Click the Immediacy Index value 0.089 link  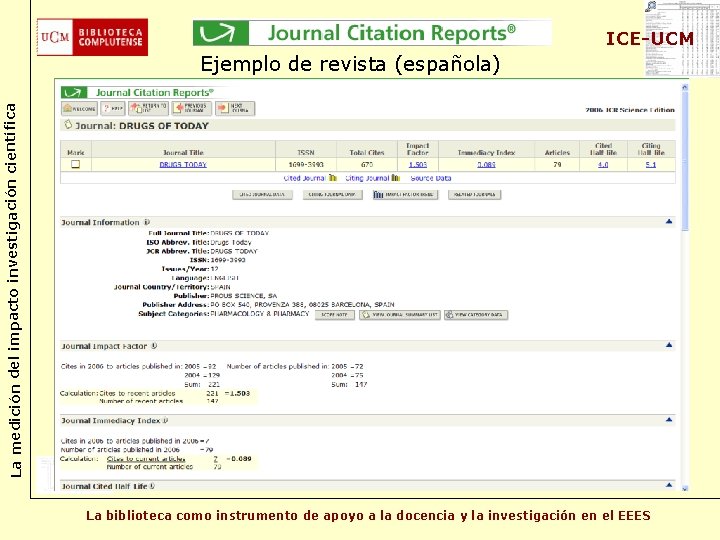click(486, 164)
